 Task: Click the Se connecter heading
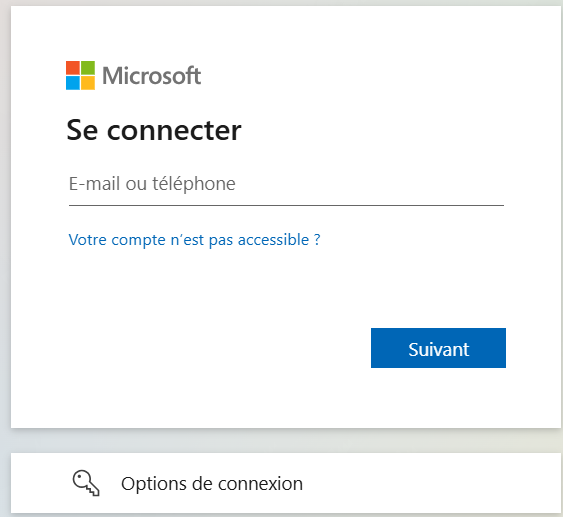(x=154, y=130)
